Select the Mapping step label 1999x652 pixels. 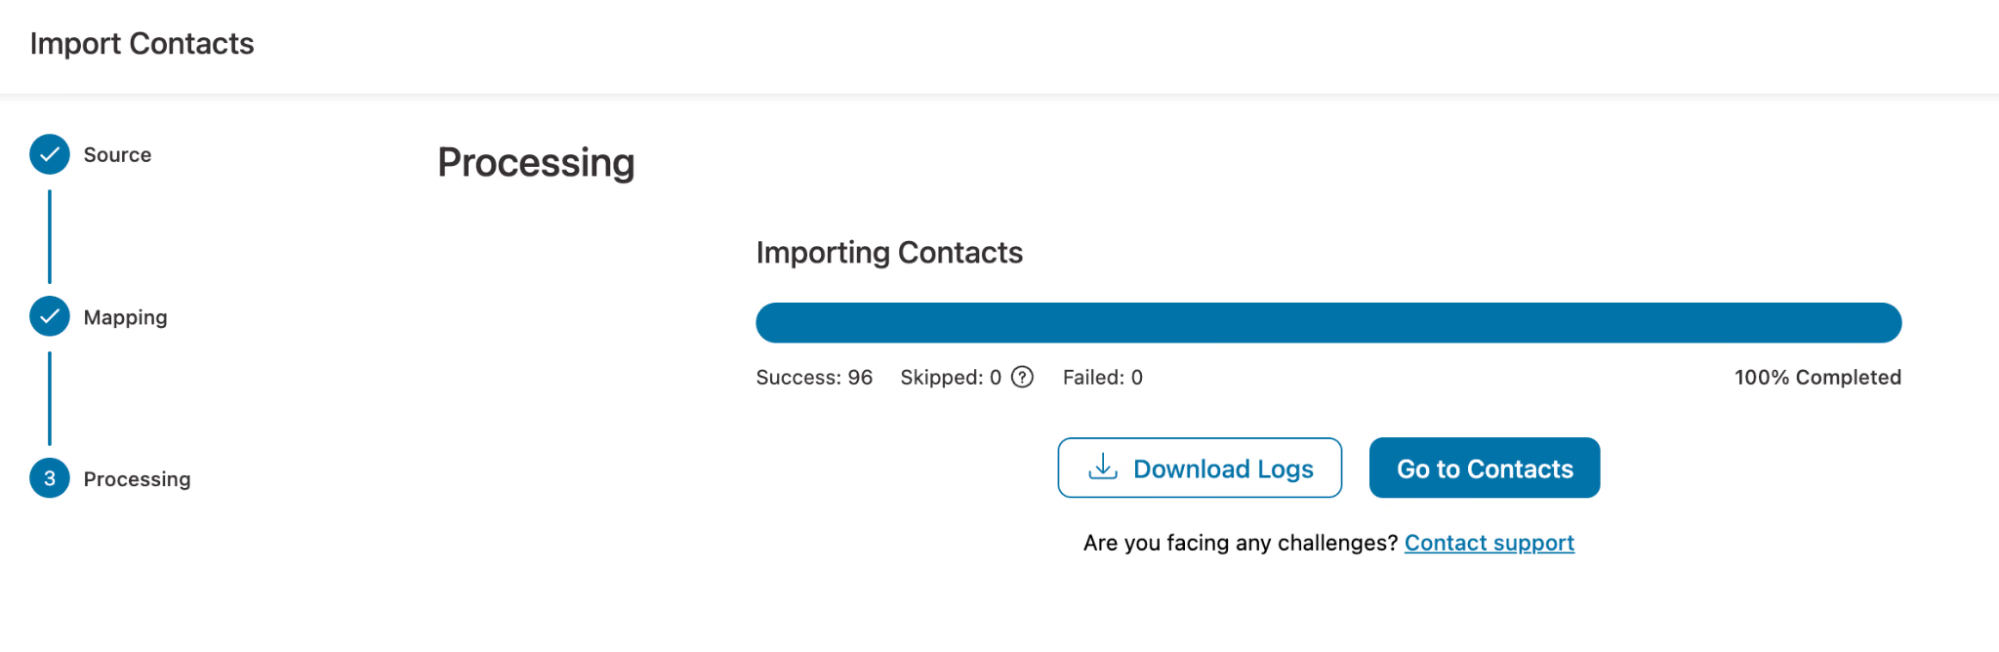pyautogui.click(x=125, y=316)
